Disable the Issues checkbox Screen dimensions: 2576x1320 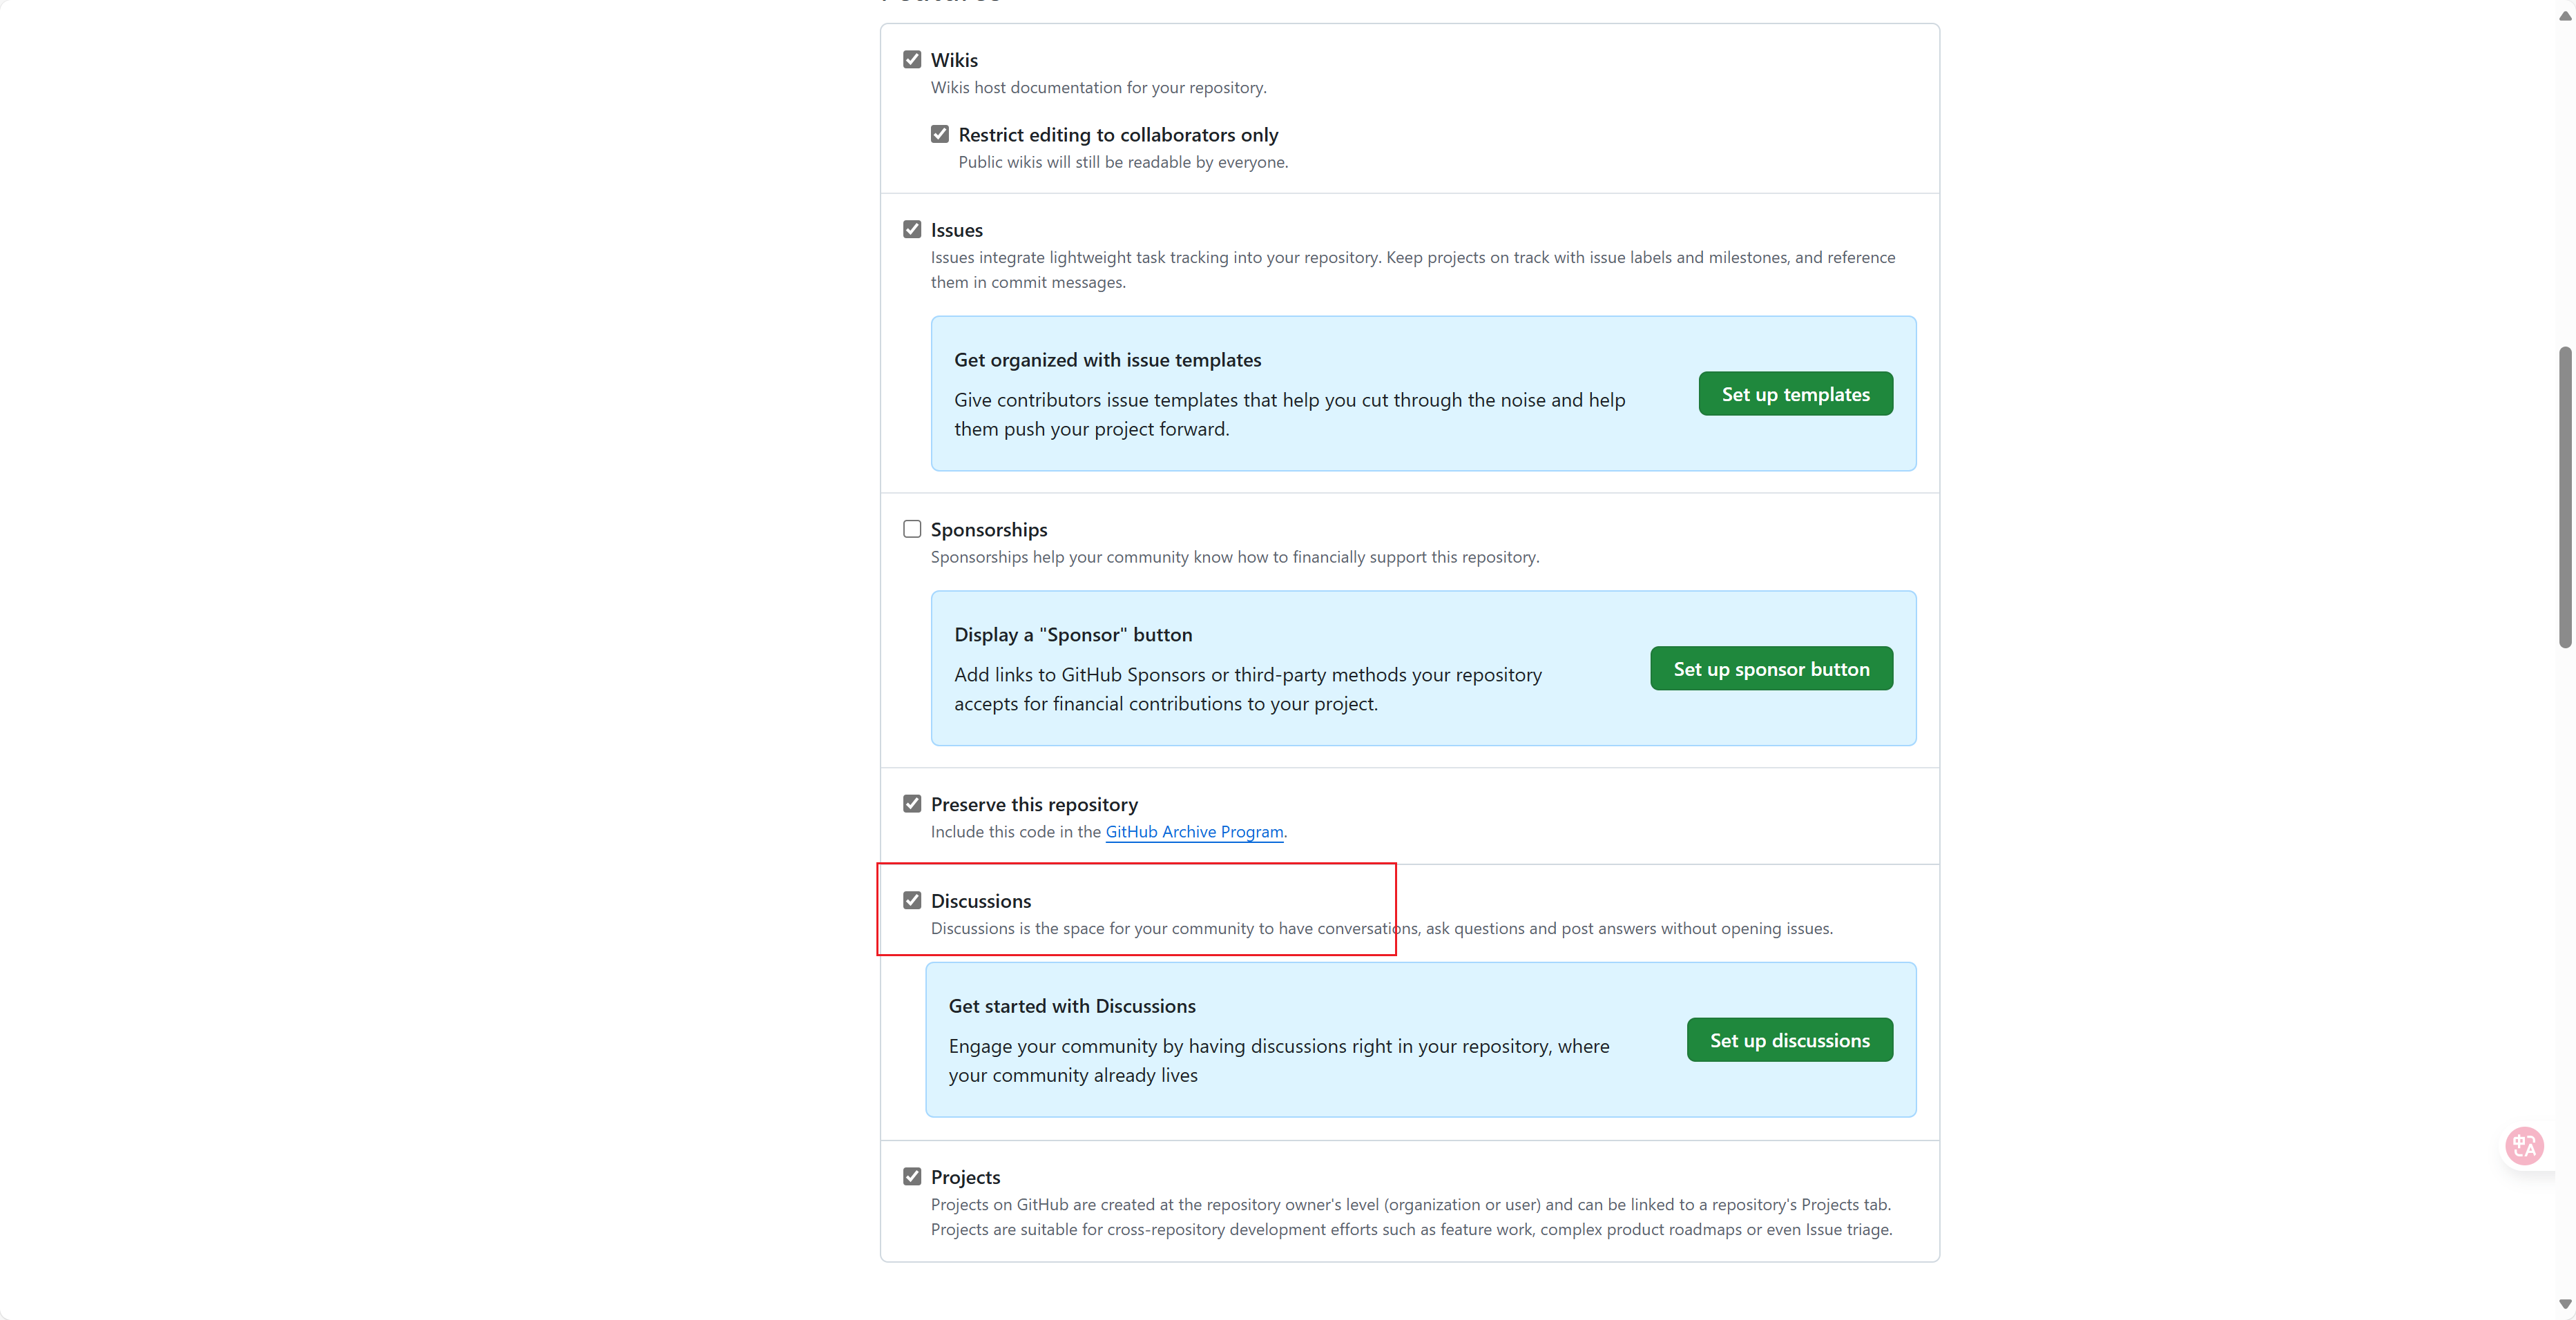(912, 230)
